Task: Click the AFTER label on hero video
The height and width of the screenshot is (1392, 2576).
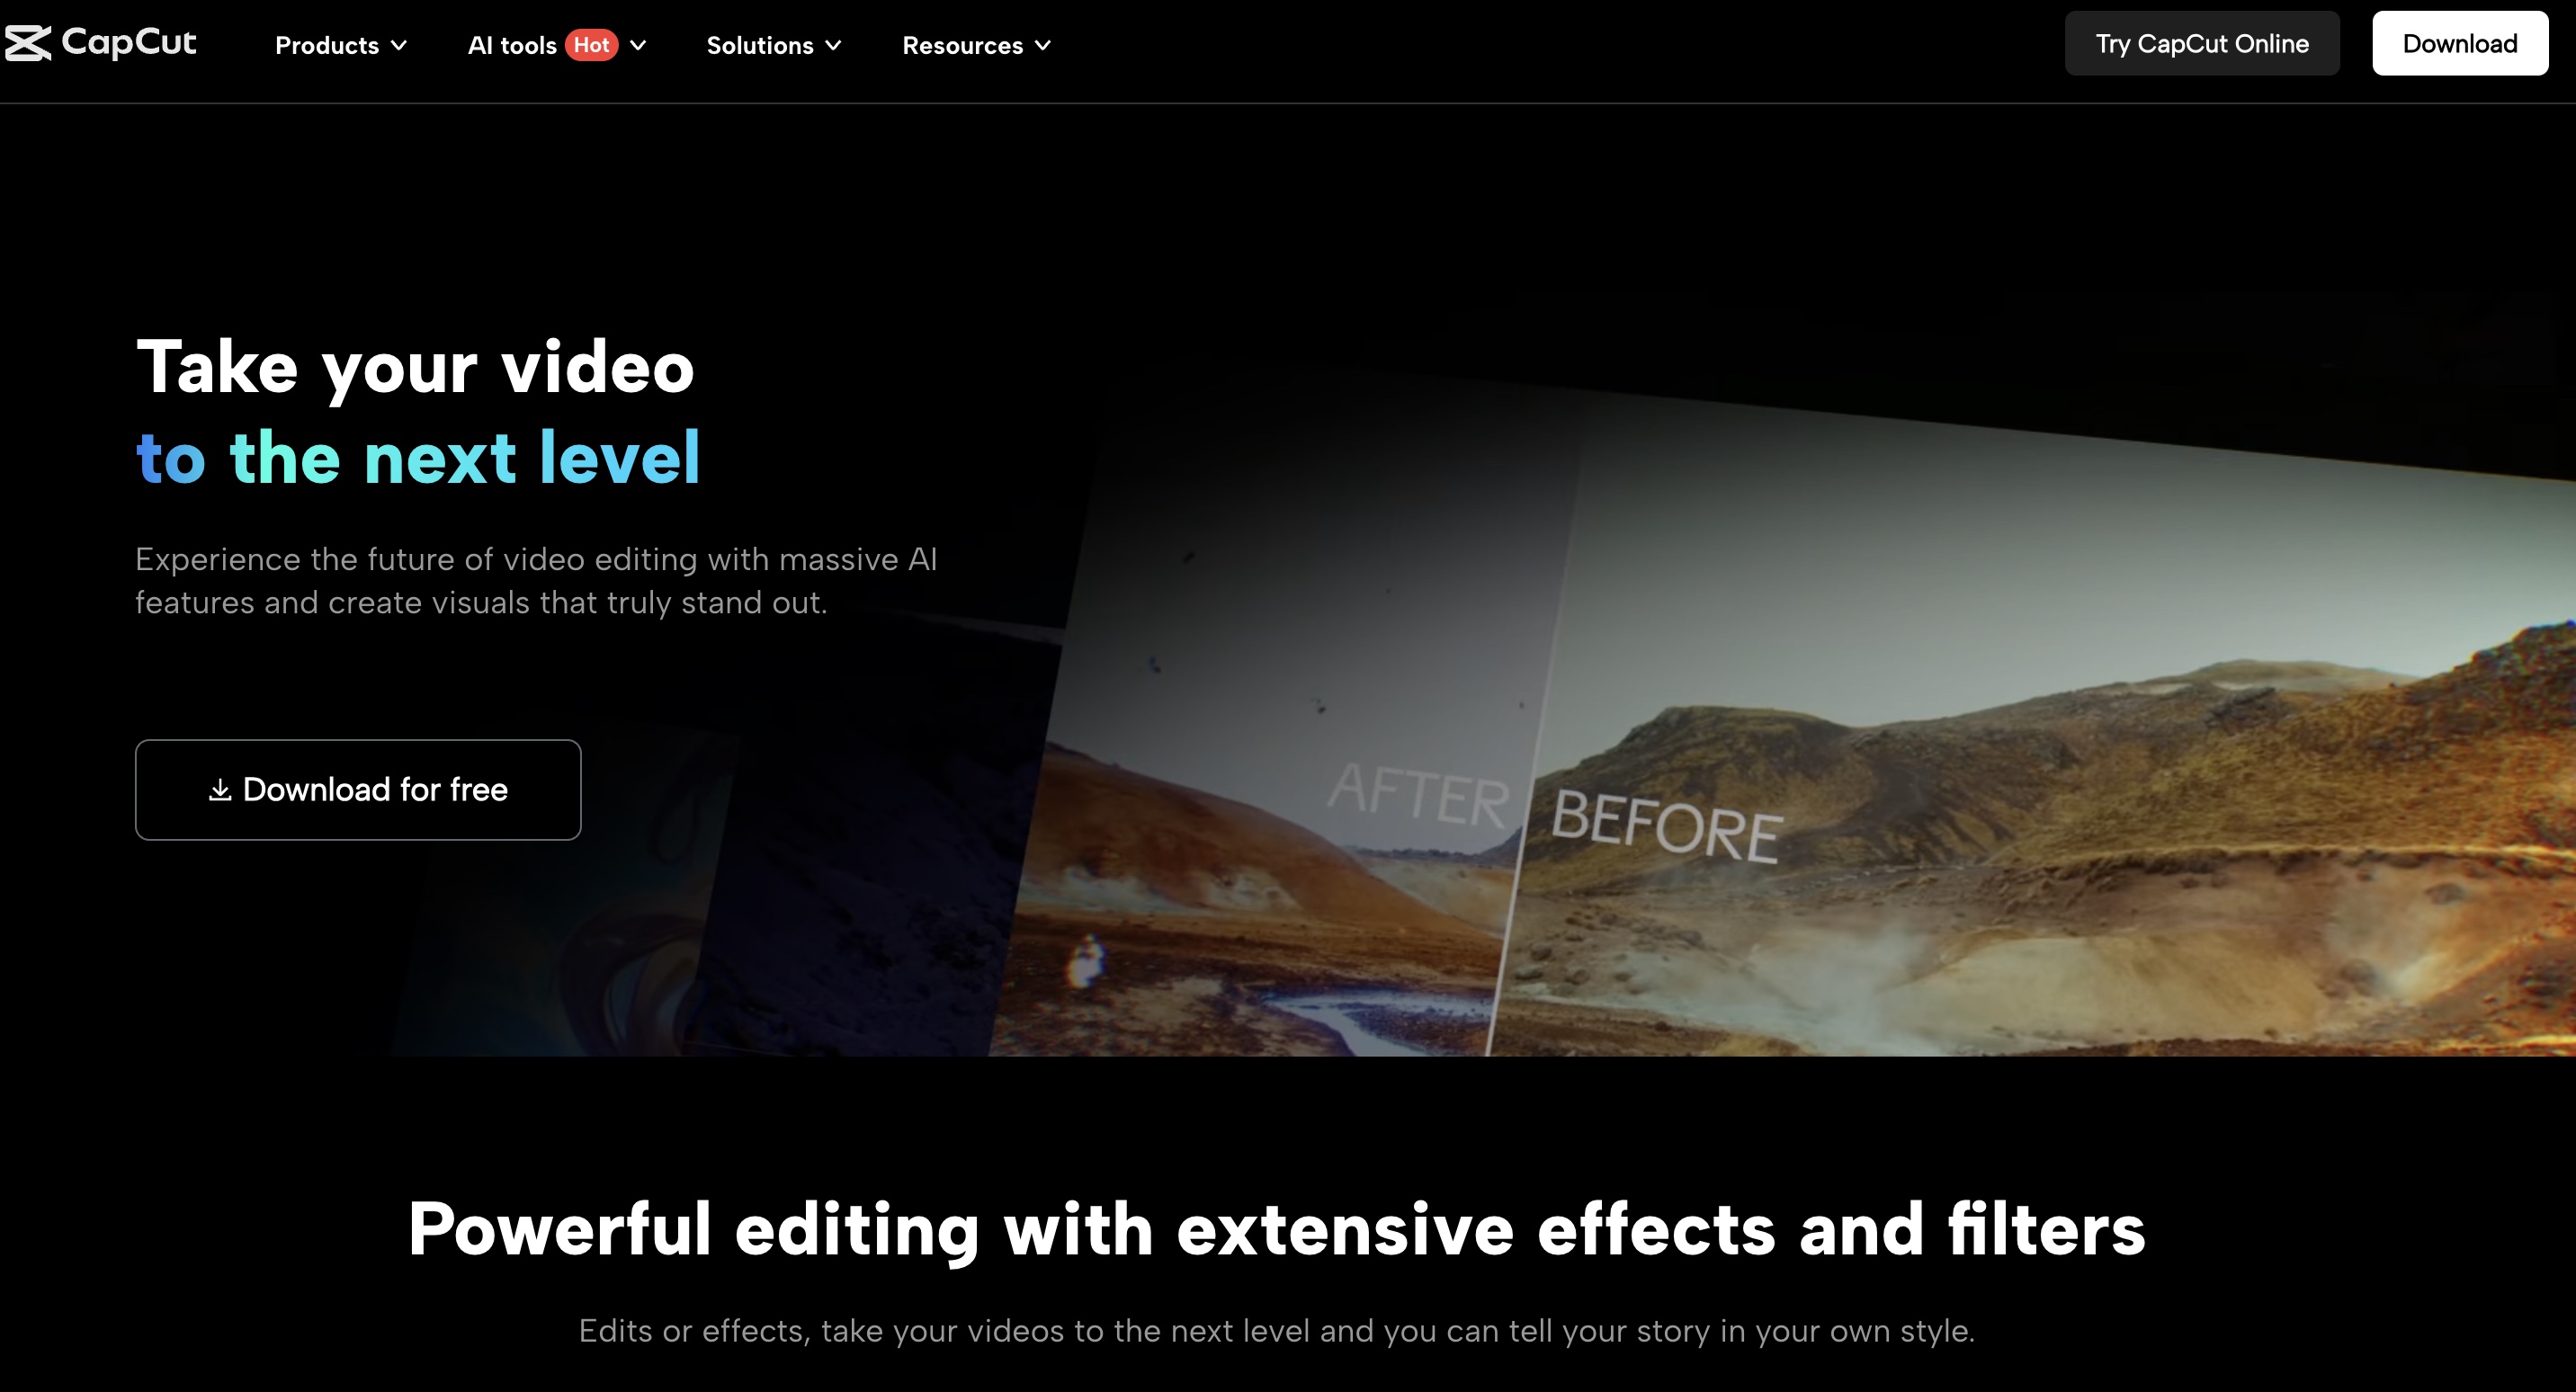Action: (1418, 795)
